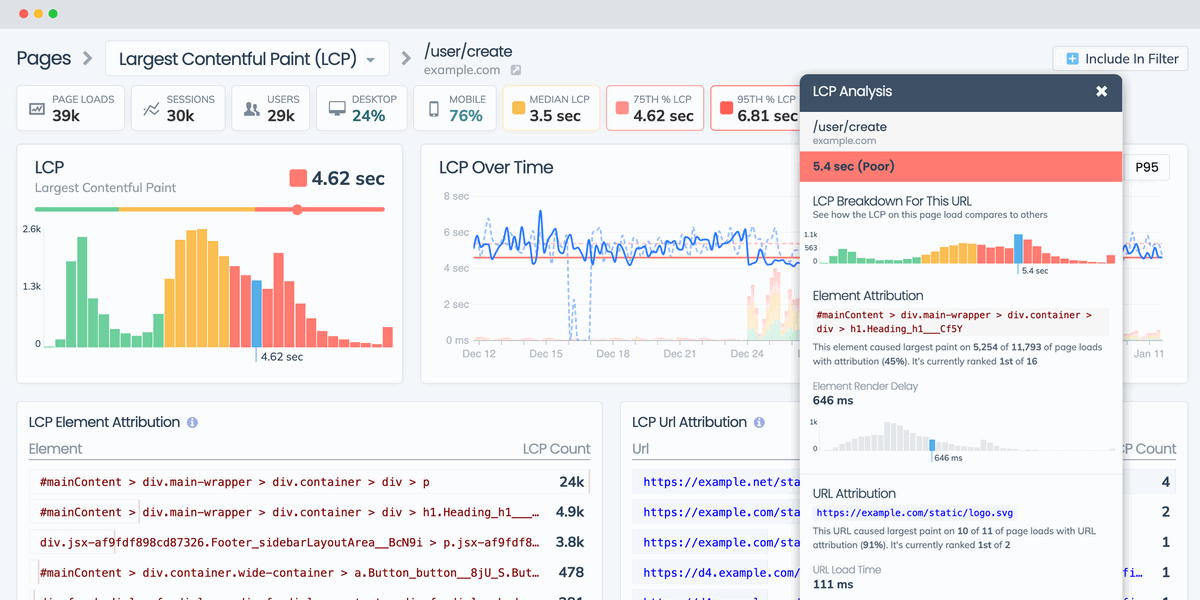Image resolution: width=1200 pixels, height=600 pixels.
Task: Select element row with h1.Heading_h1
Action: tap(309, 512)
